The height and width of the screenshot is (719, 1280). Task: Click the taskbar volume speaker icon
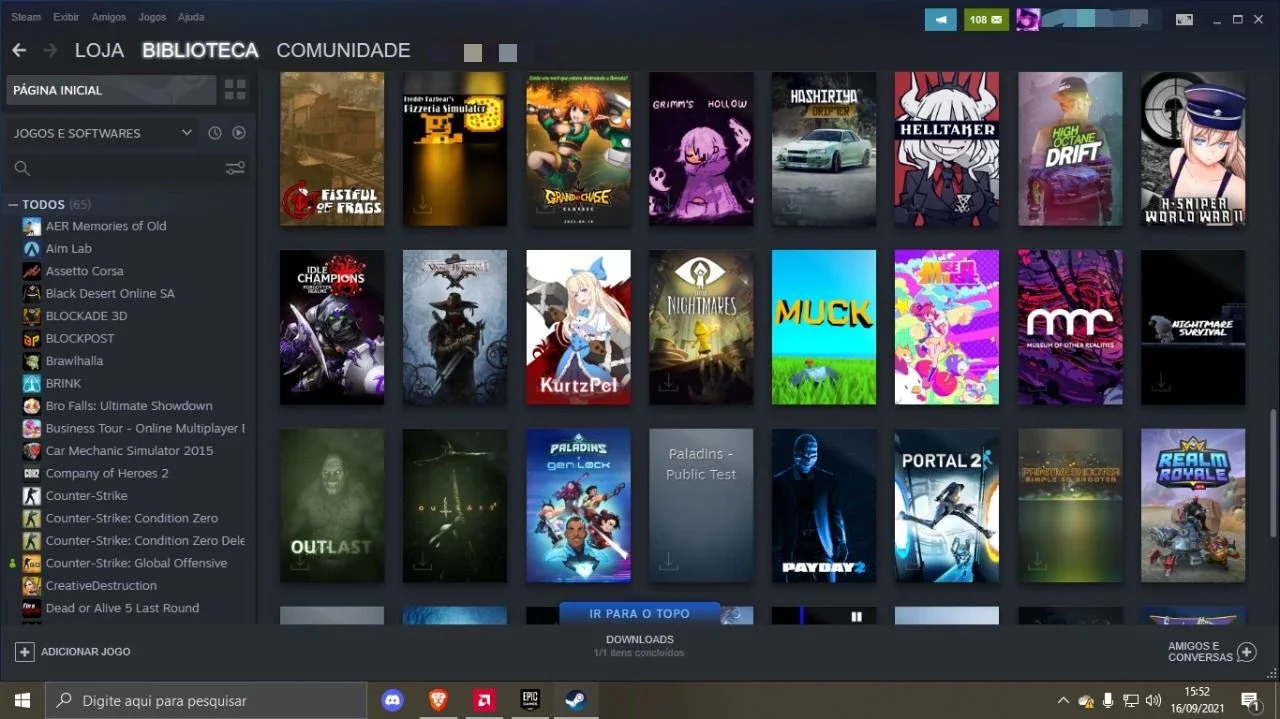(1154, 701)
